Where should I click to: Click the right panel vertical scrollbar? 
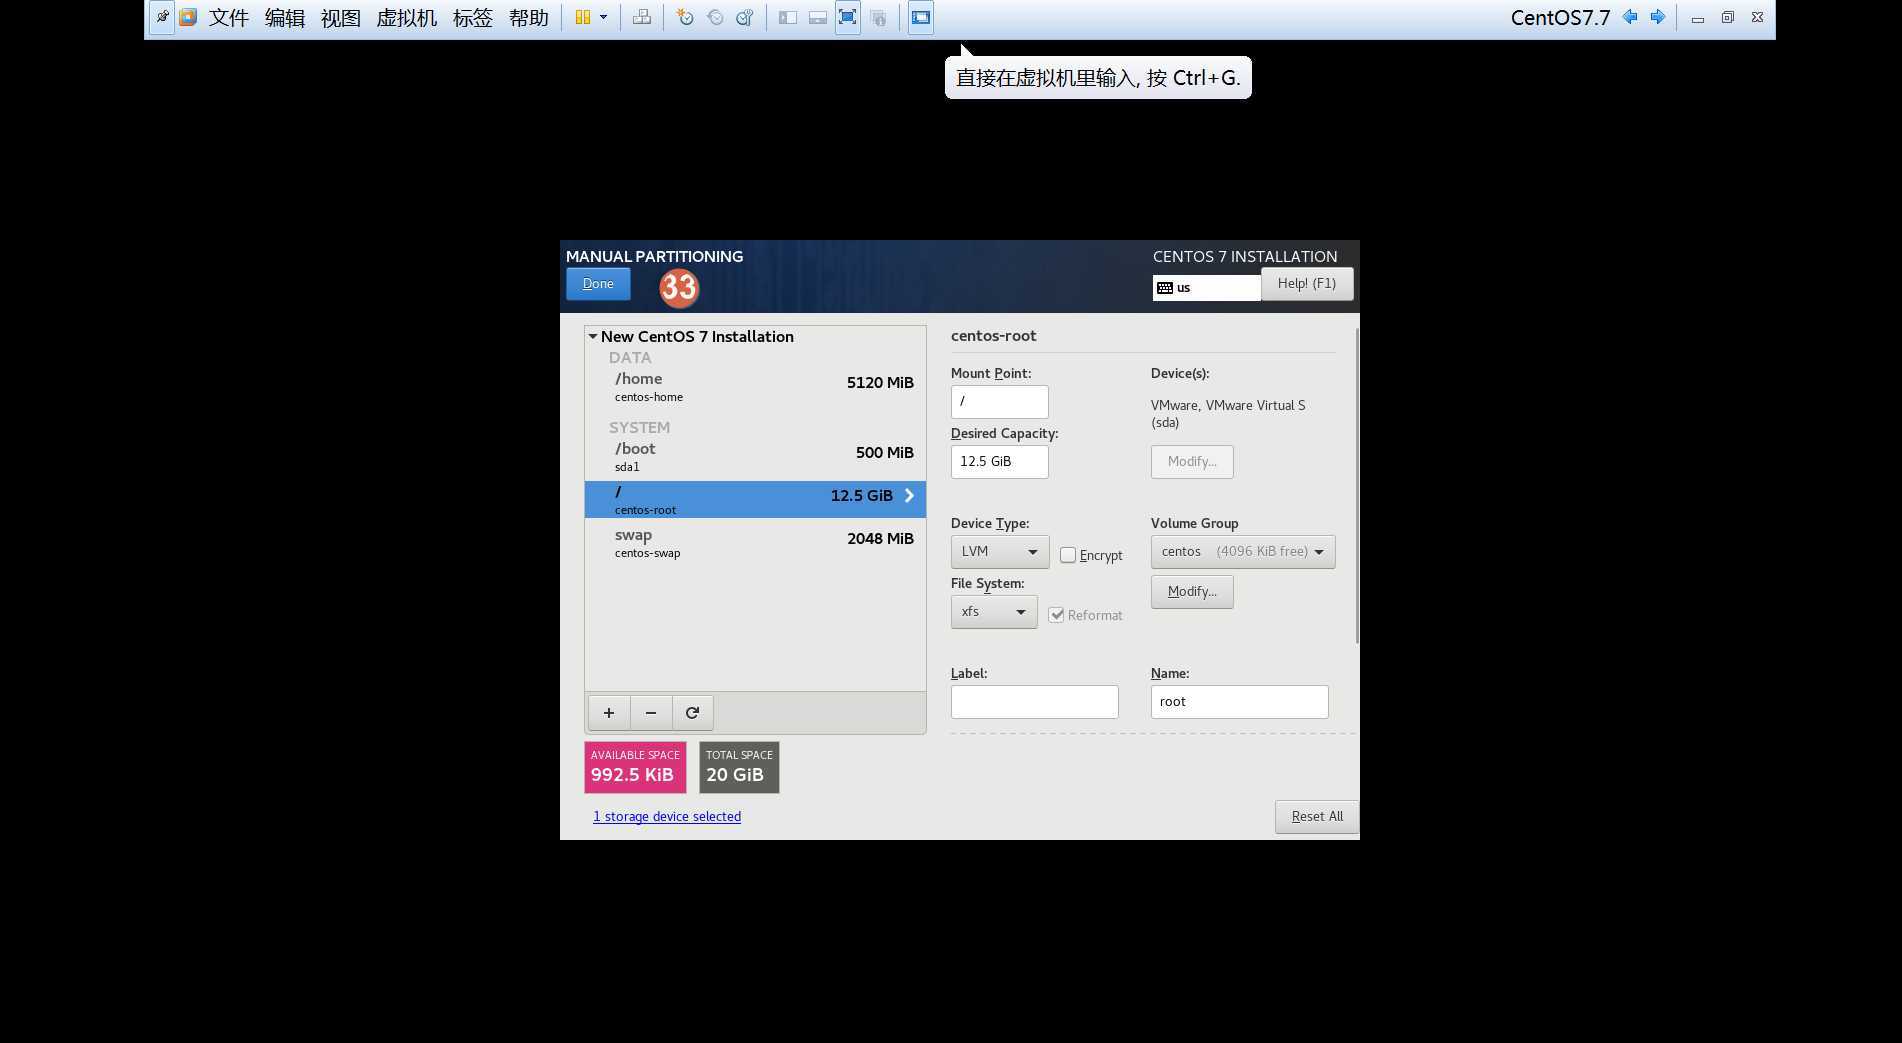point(1357,486)
